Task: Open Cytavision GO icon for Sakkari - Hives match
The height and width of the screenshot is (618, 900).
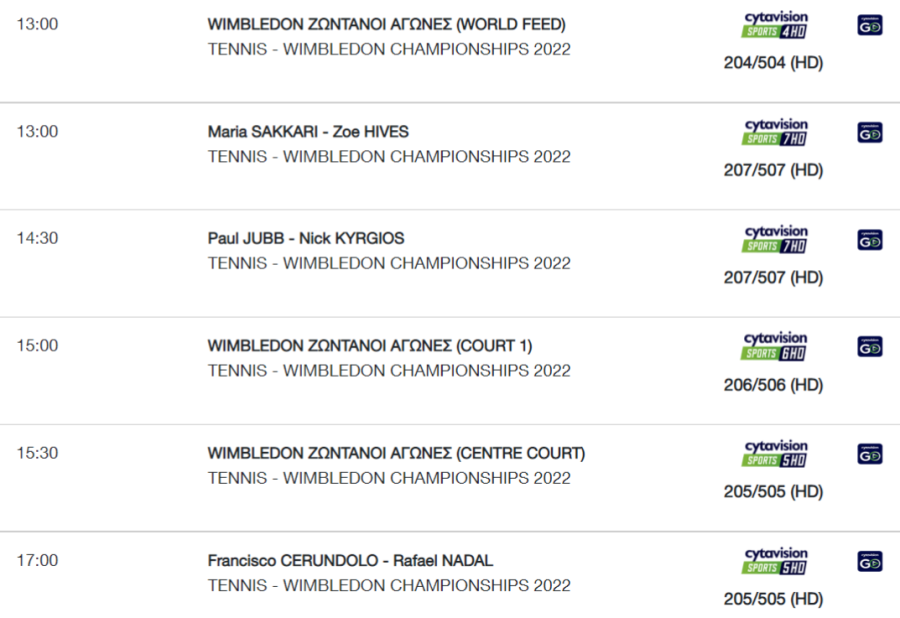Action: click(x=870, y=133)
